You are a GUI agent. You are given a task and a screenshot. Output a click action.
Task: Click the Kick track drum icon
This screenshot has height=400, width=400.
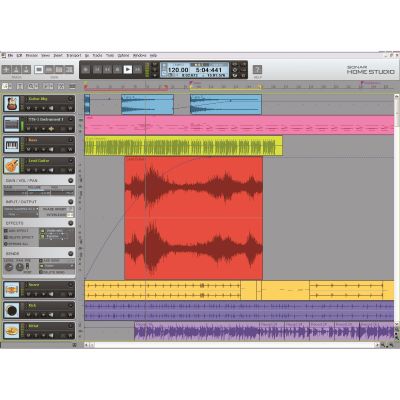tap(12, 310)
